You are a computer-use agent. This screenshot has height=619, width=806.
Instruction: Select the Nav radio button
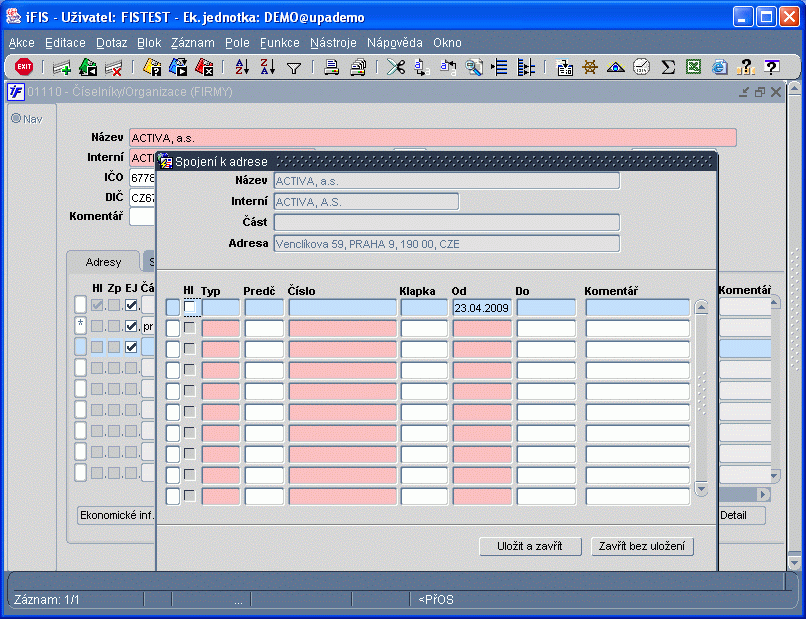click(16, 118)
